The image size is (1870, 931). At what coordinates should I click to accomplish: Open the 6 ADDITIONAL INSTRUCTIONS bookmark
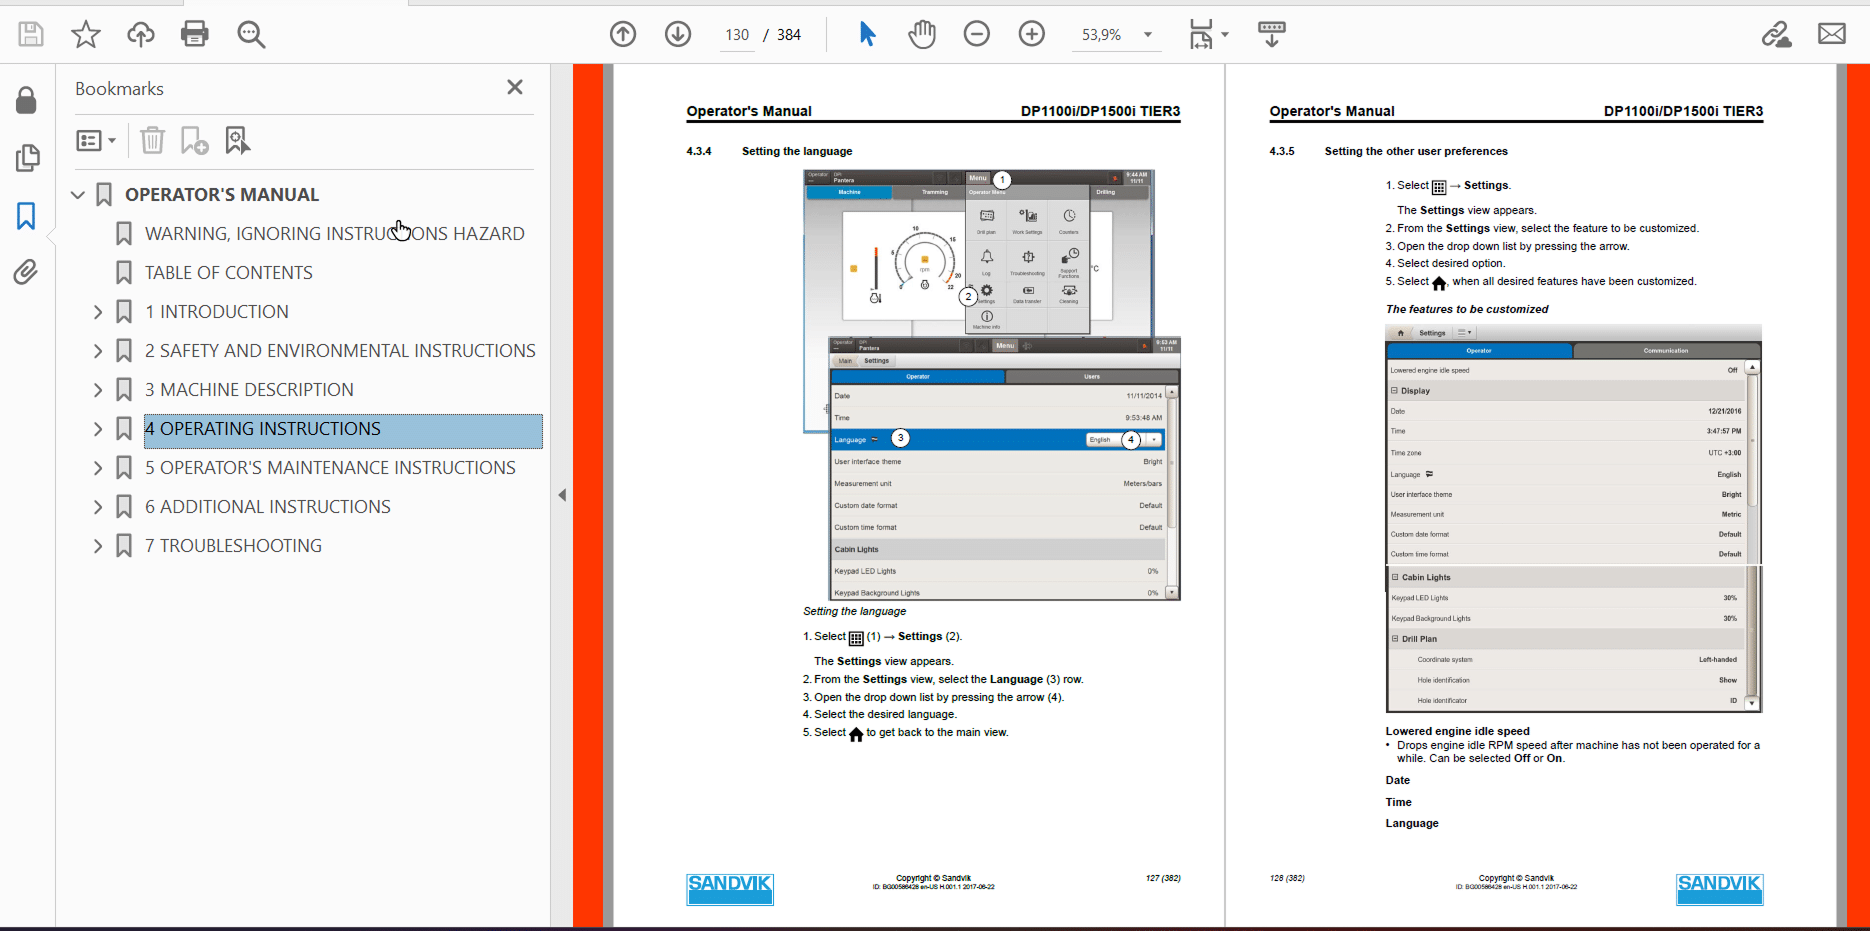tap(268, 507)
